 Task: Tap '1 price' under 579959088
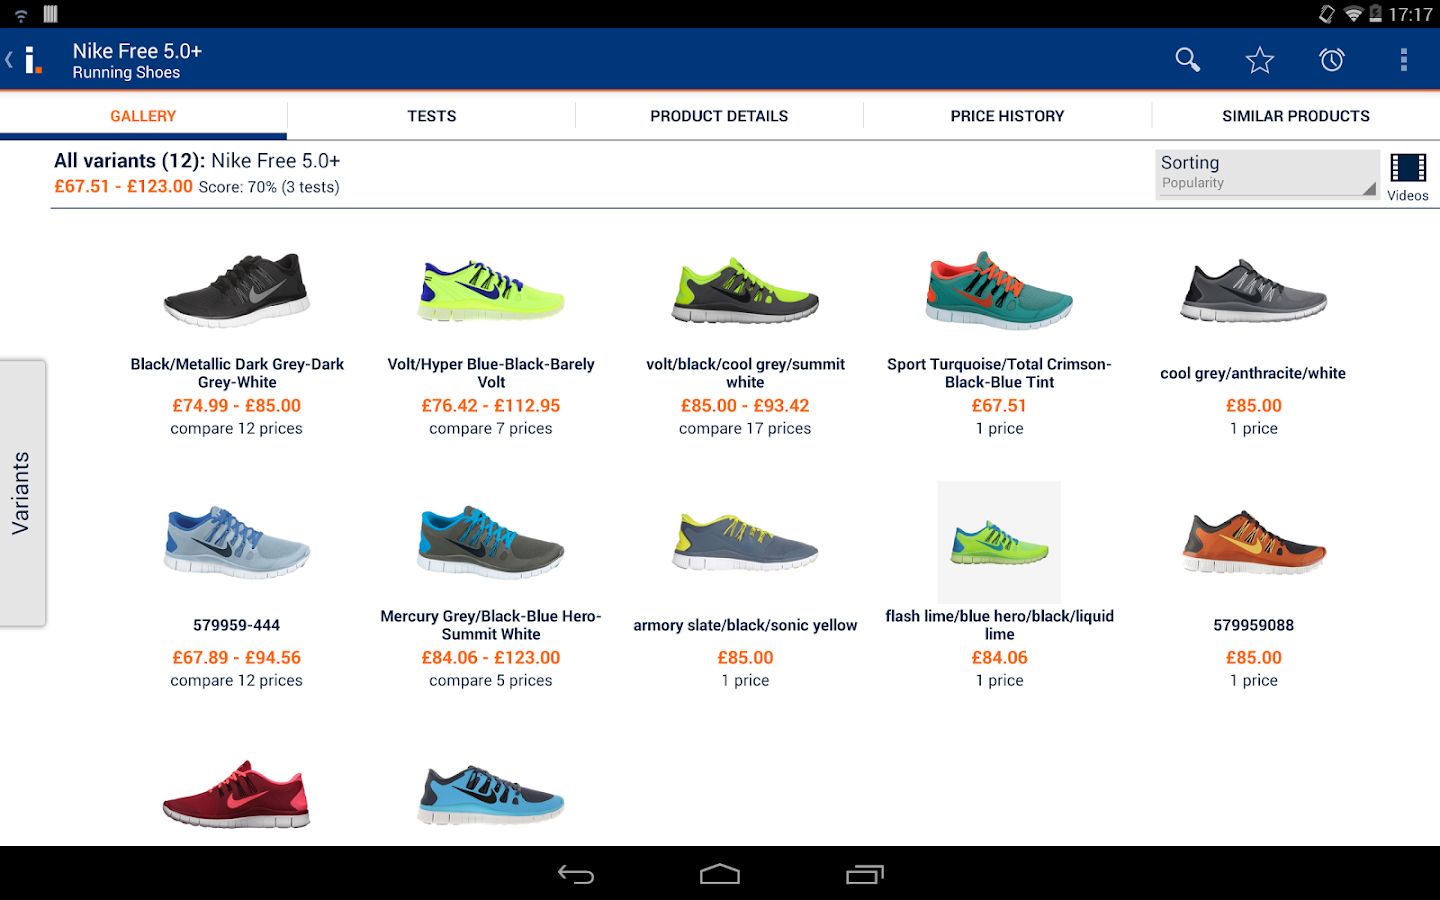point(1254,680)
